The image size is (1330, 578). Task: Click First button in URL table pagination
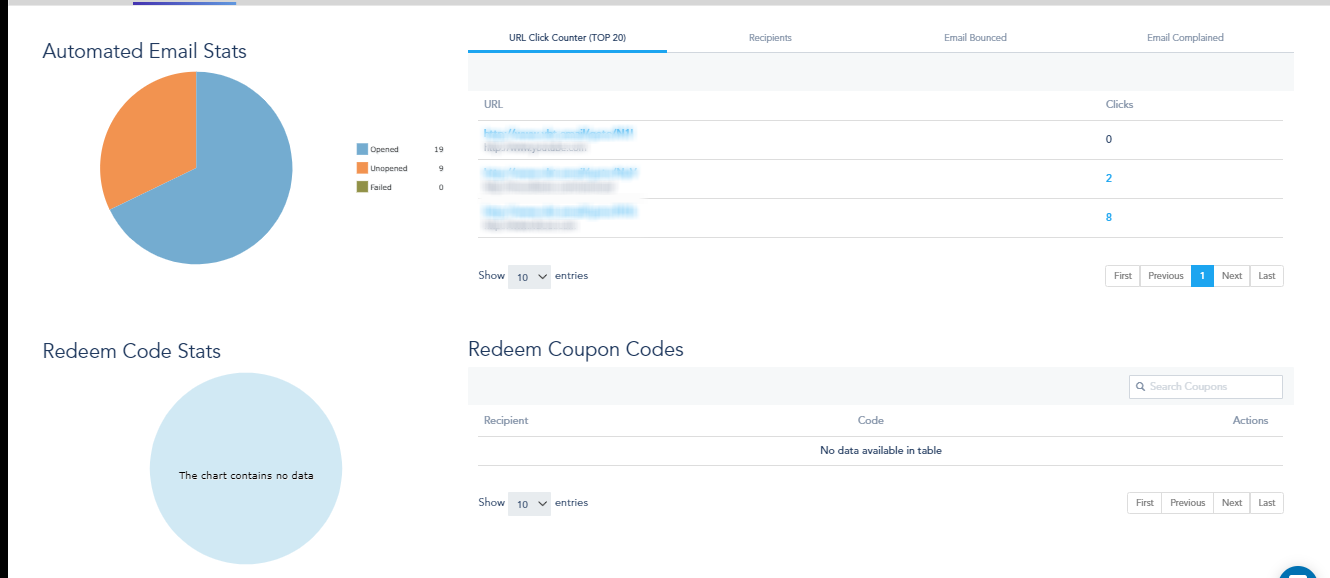coord(1123,276)
